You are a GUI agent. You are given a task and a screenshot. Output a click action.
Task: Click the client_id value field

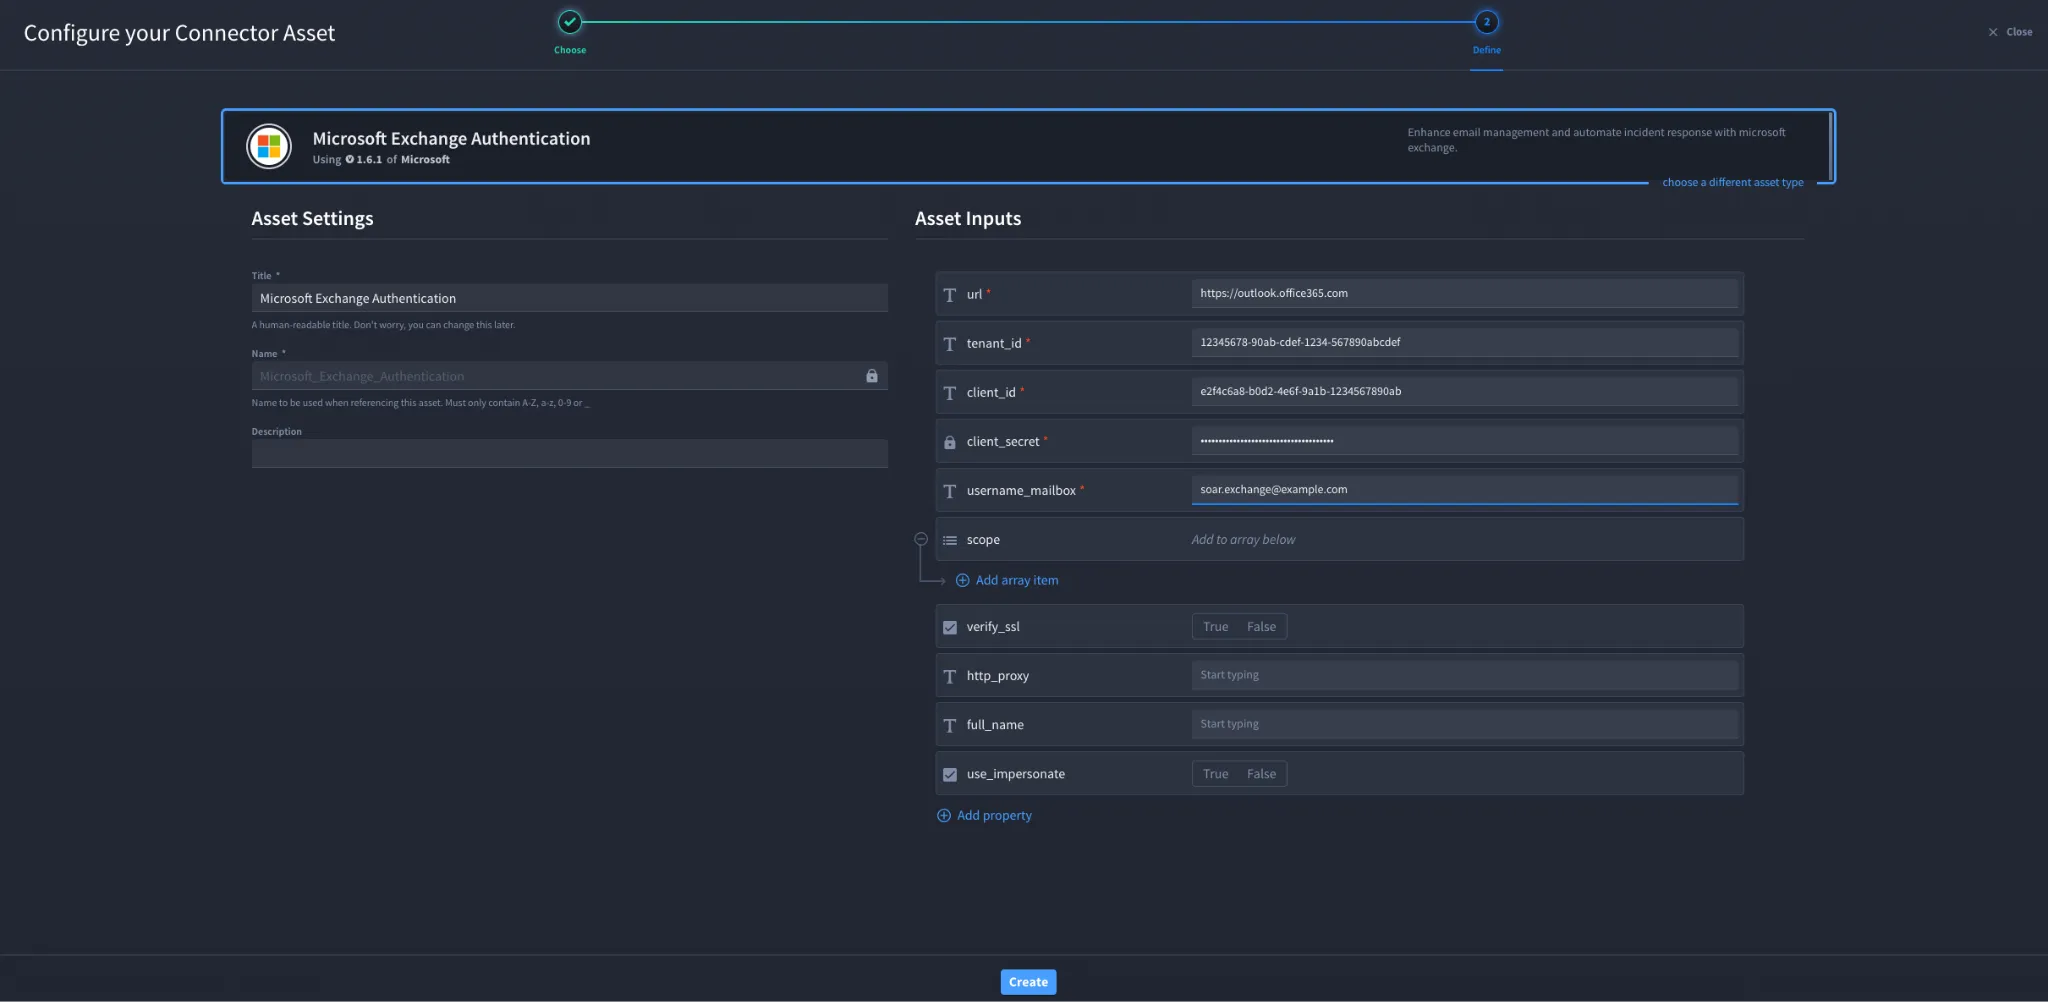[1464, 391]
